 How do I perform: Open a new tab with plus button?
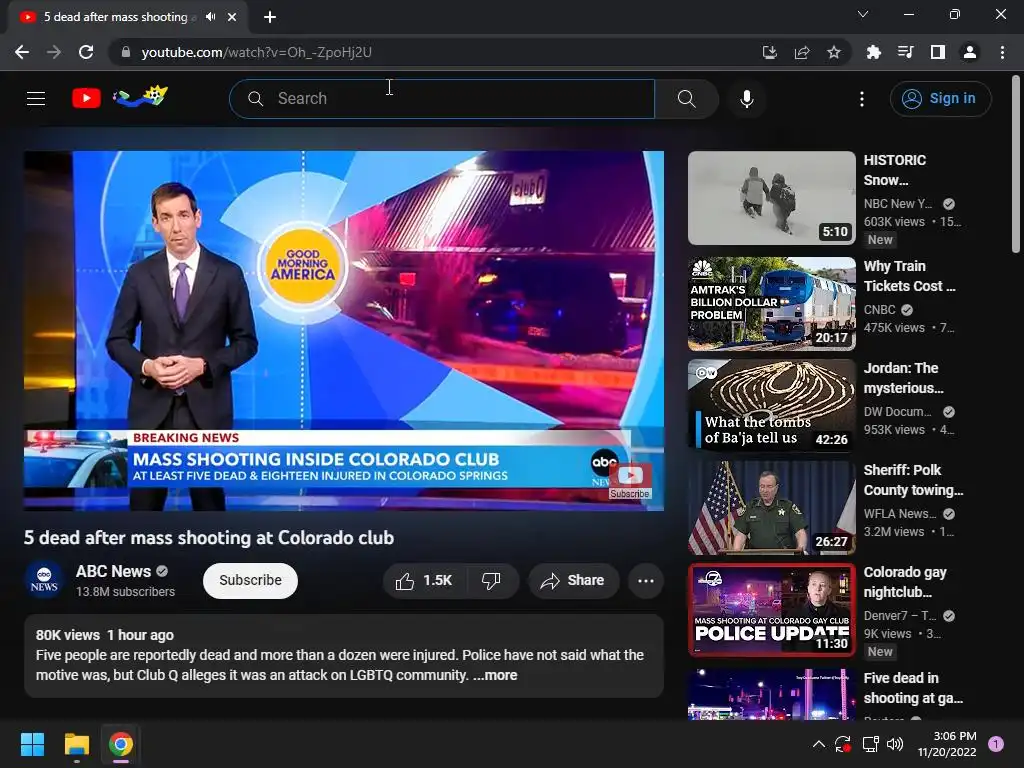pos(270,17)
